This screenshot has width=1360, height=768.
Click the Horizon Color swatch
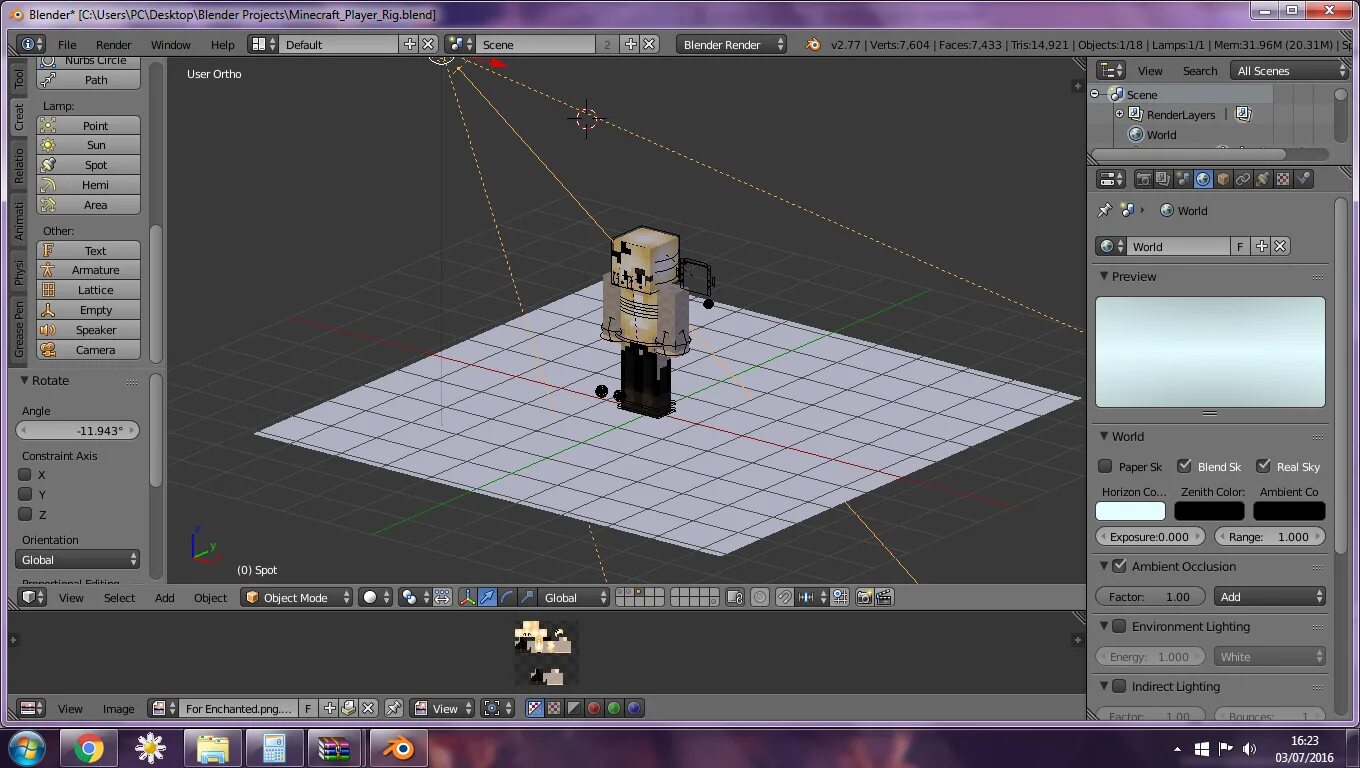click(x=1130, y=511)
